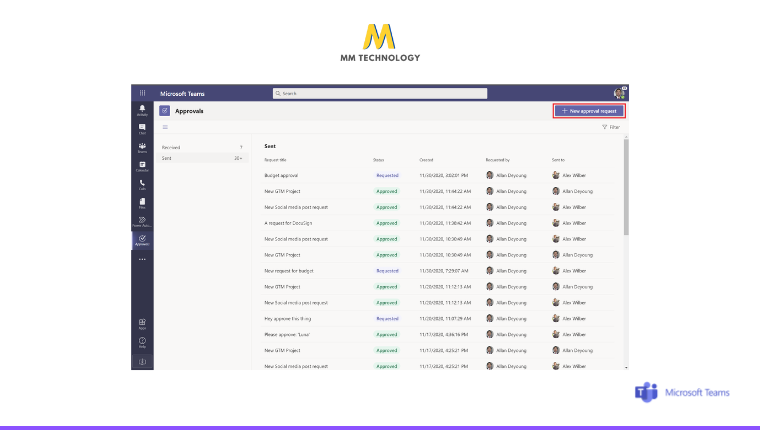Select the Sent list
The height and width of the screenshot is (430, 760).
pos(202,158)
